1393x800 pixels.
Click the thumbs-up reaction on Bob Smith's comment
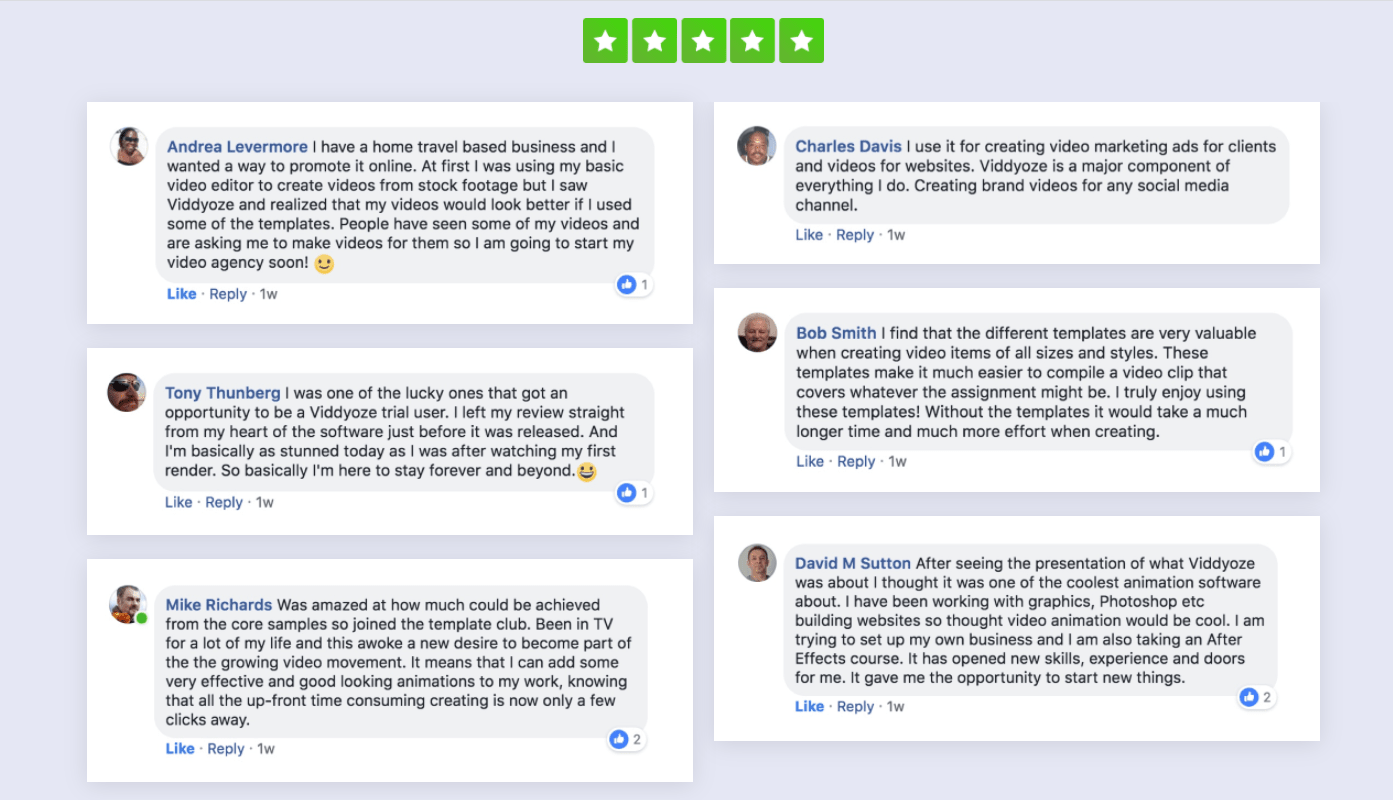tap(1265, 452)
